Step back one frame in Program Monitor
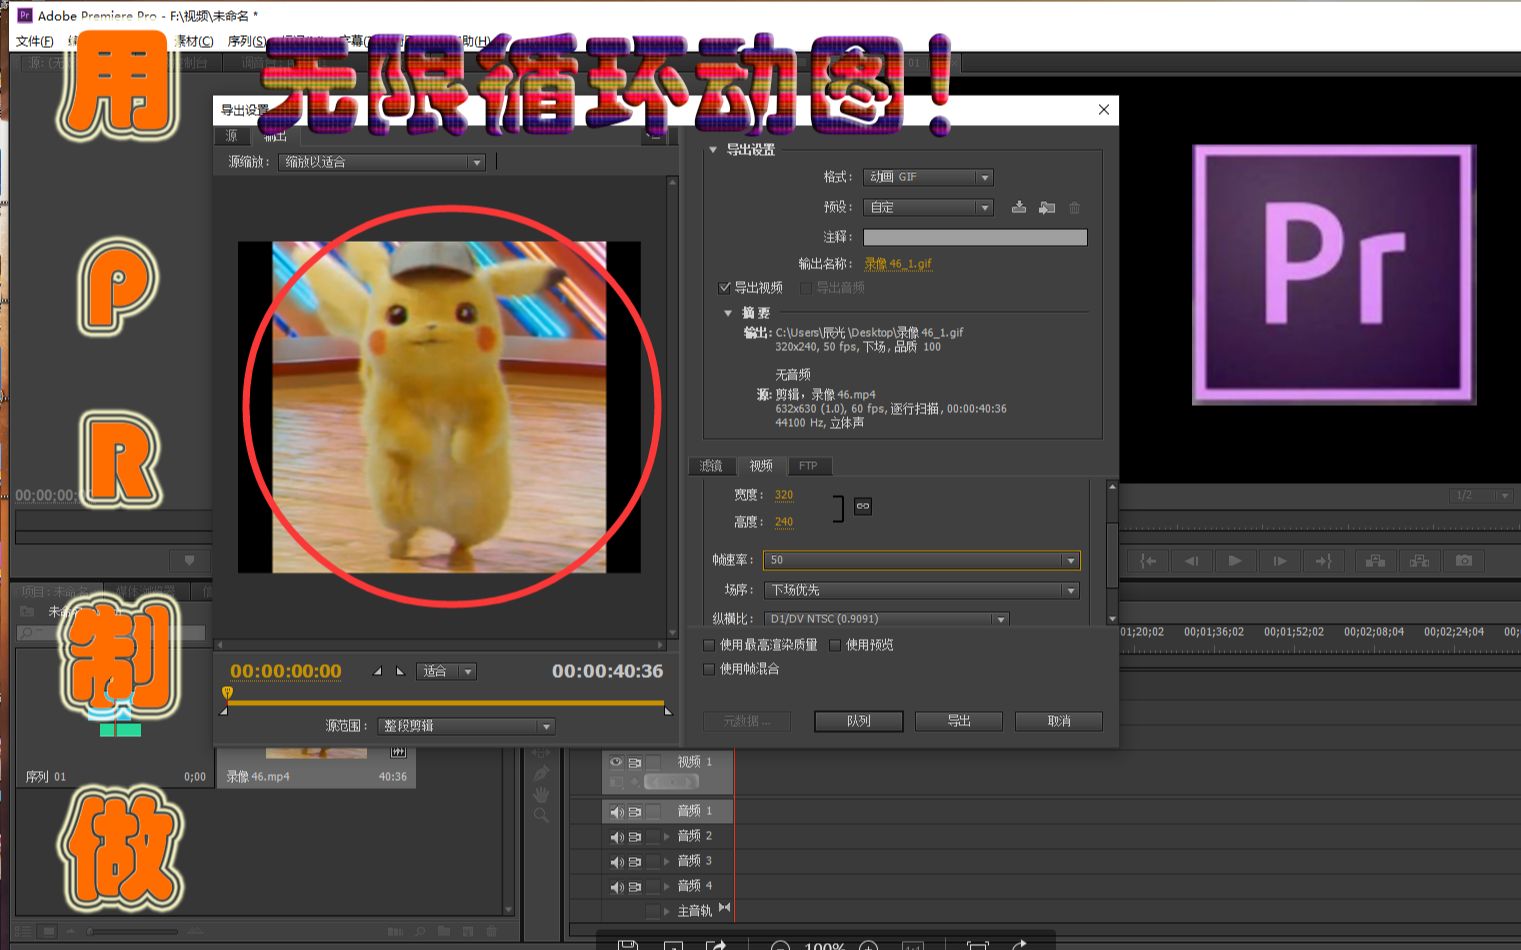The width and height of the screenshot is (1521, 950). pos(1191,561)
